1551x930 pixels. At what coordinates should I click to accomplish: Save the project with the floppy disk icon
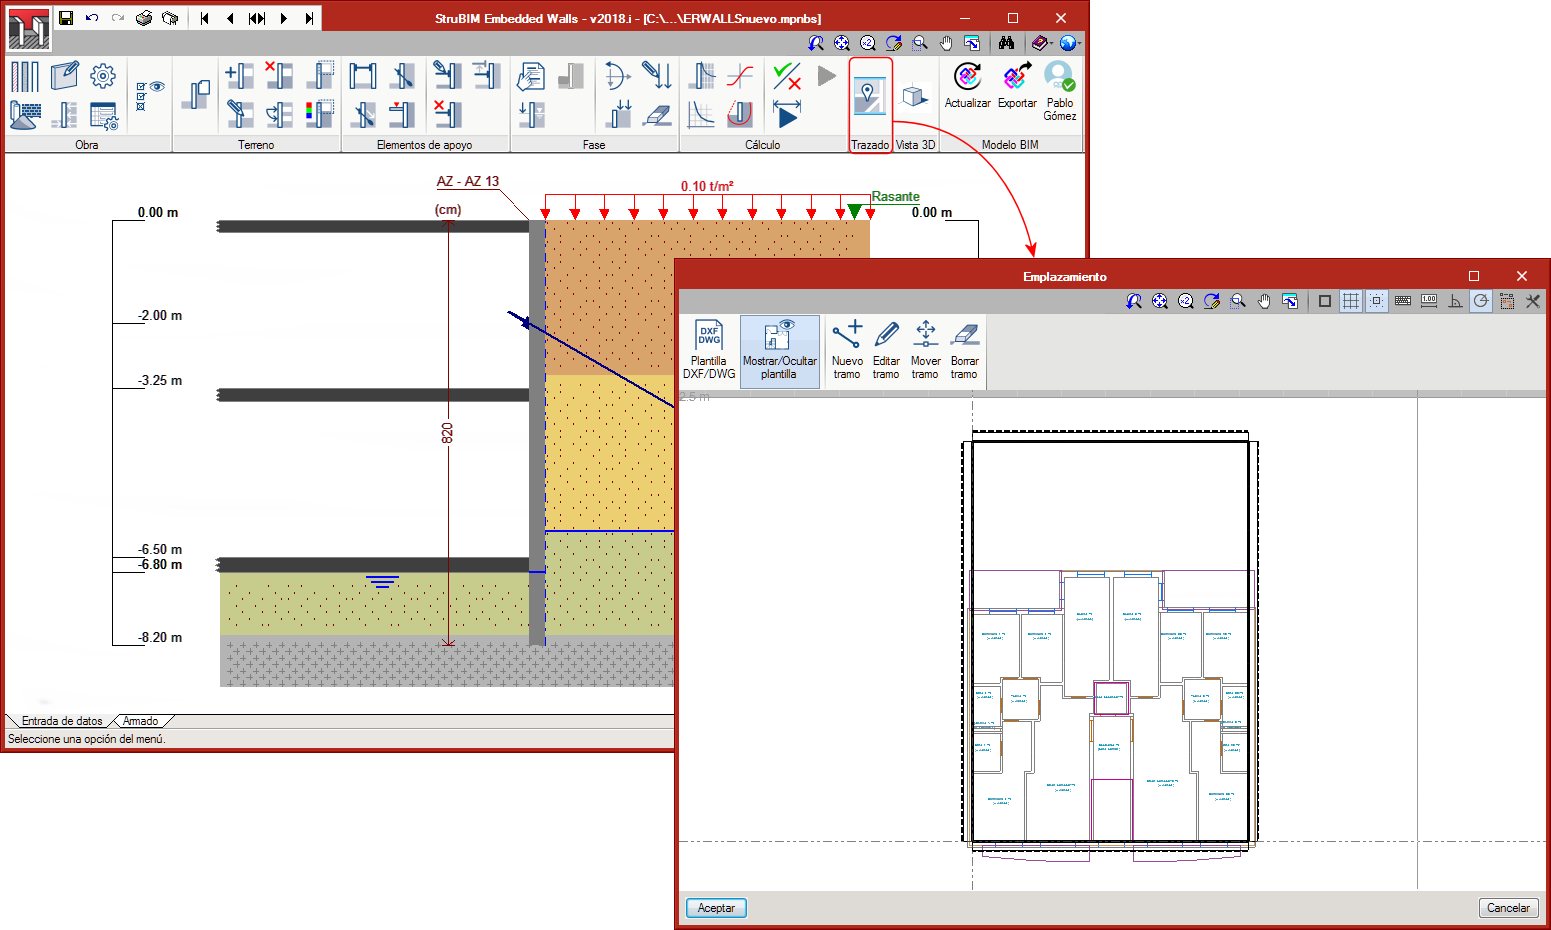tap(66, 18)
